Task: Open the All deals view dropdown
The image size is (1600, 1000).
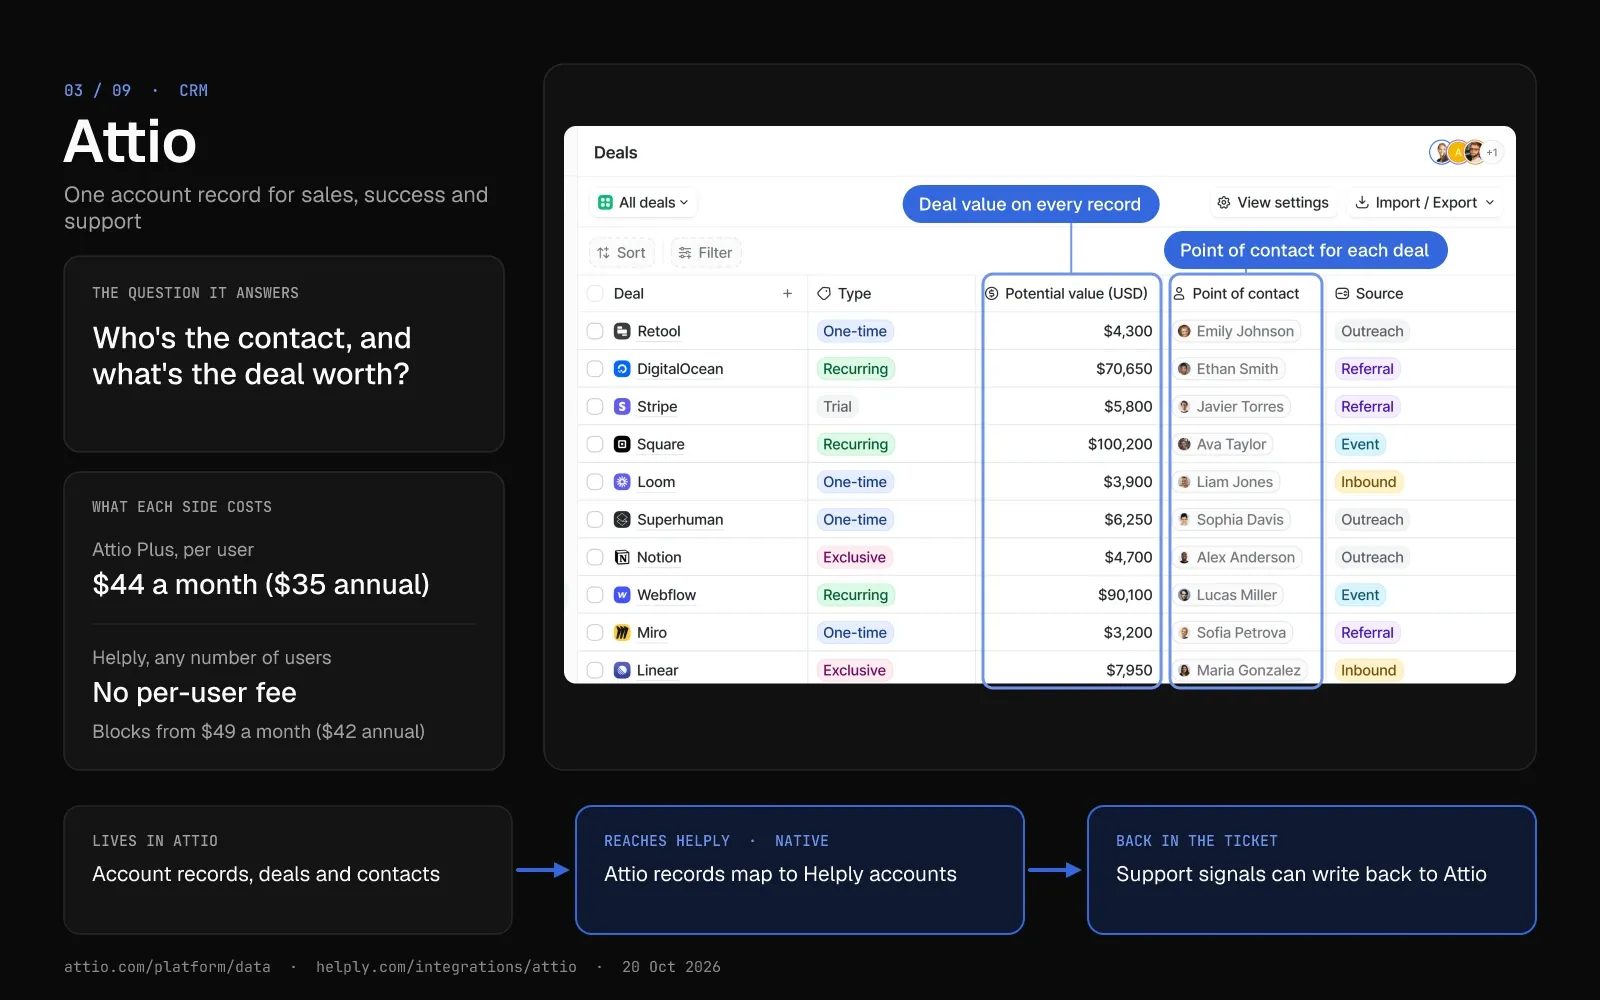Action: coord(643,202)
